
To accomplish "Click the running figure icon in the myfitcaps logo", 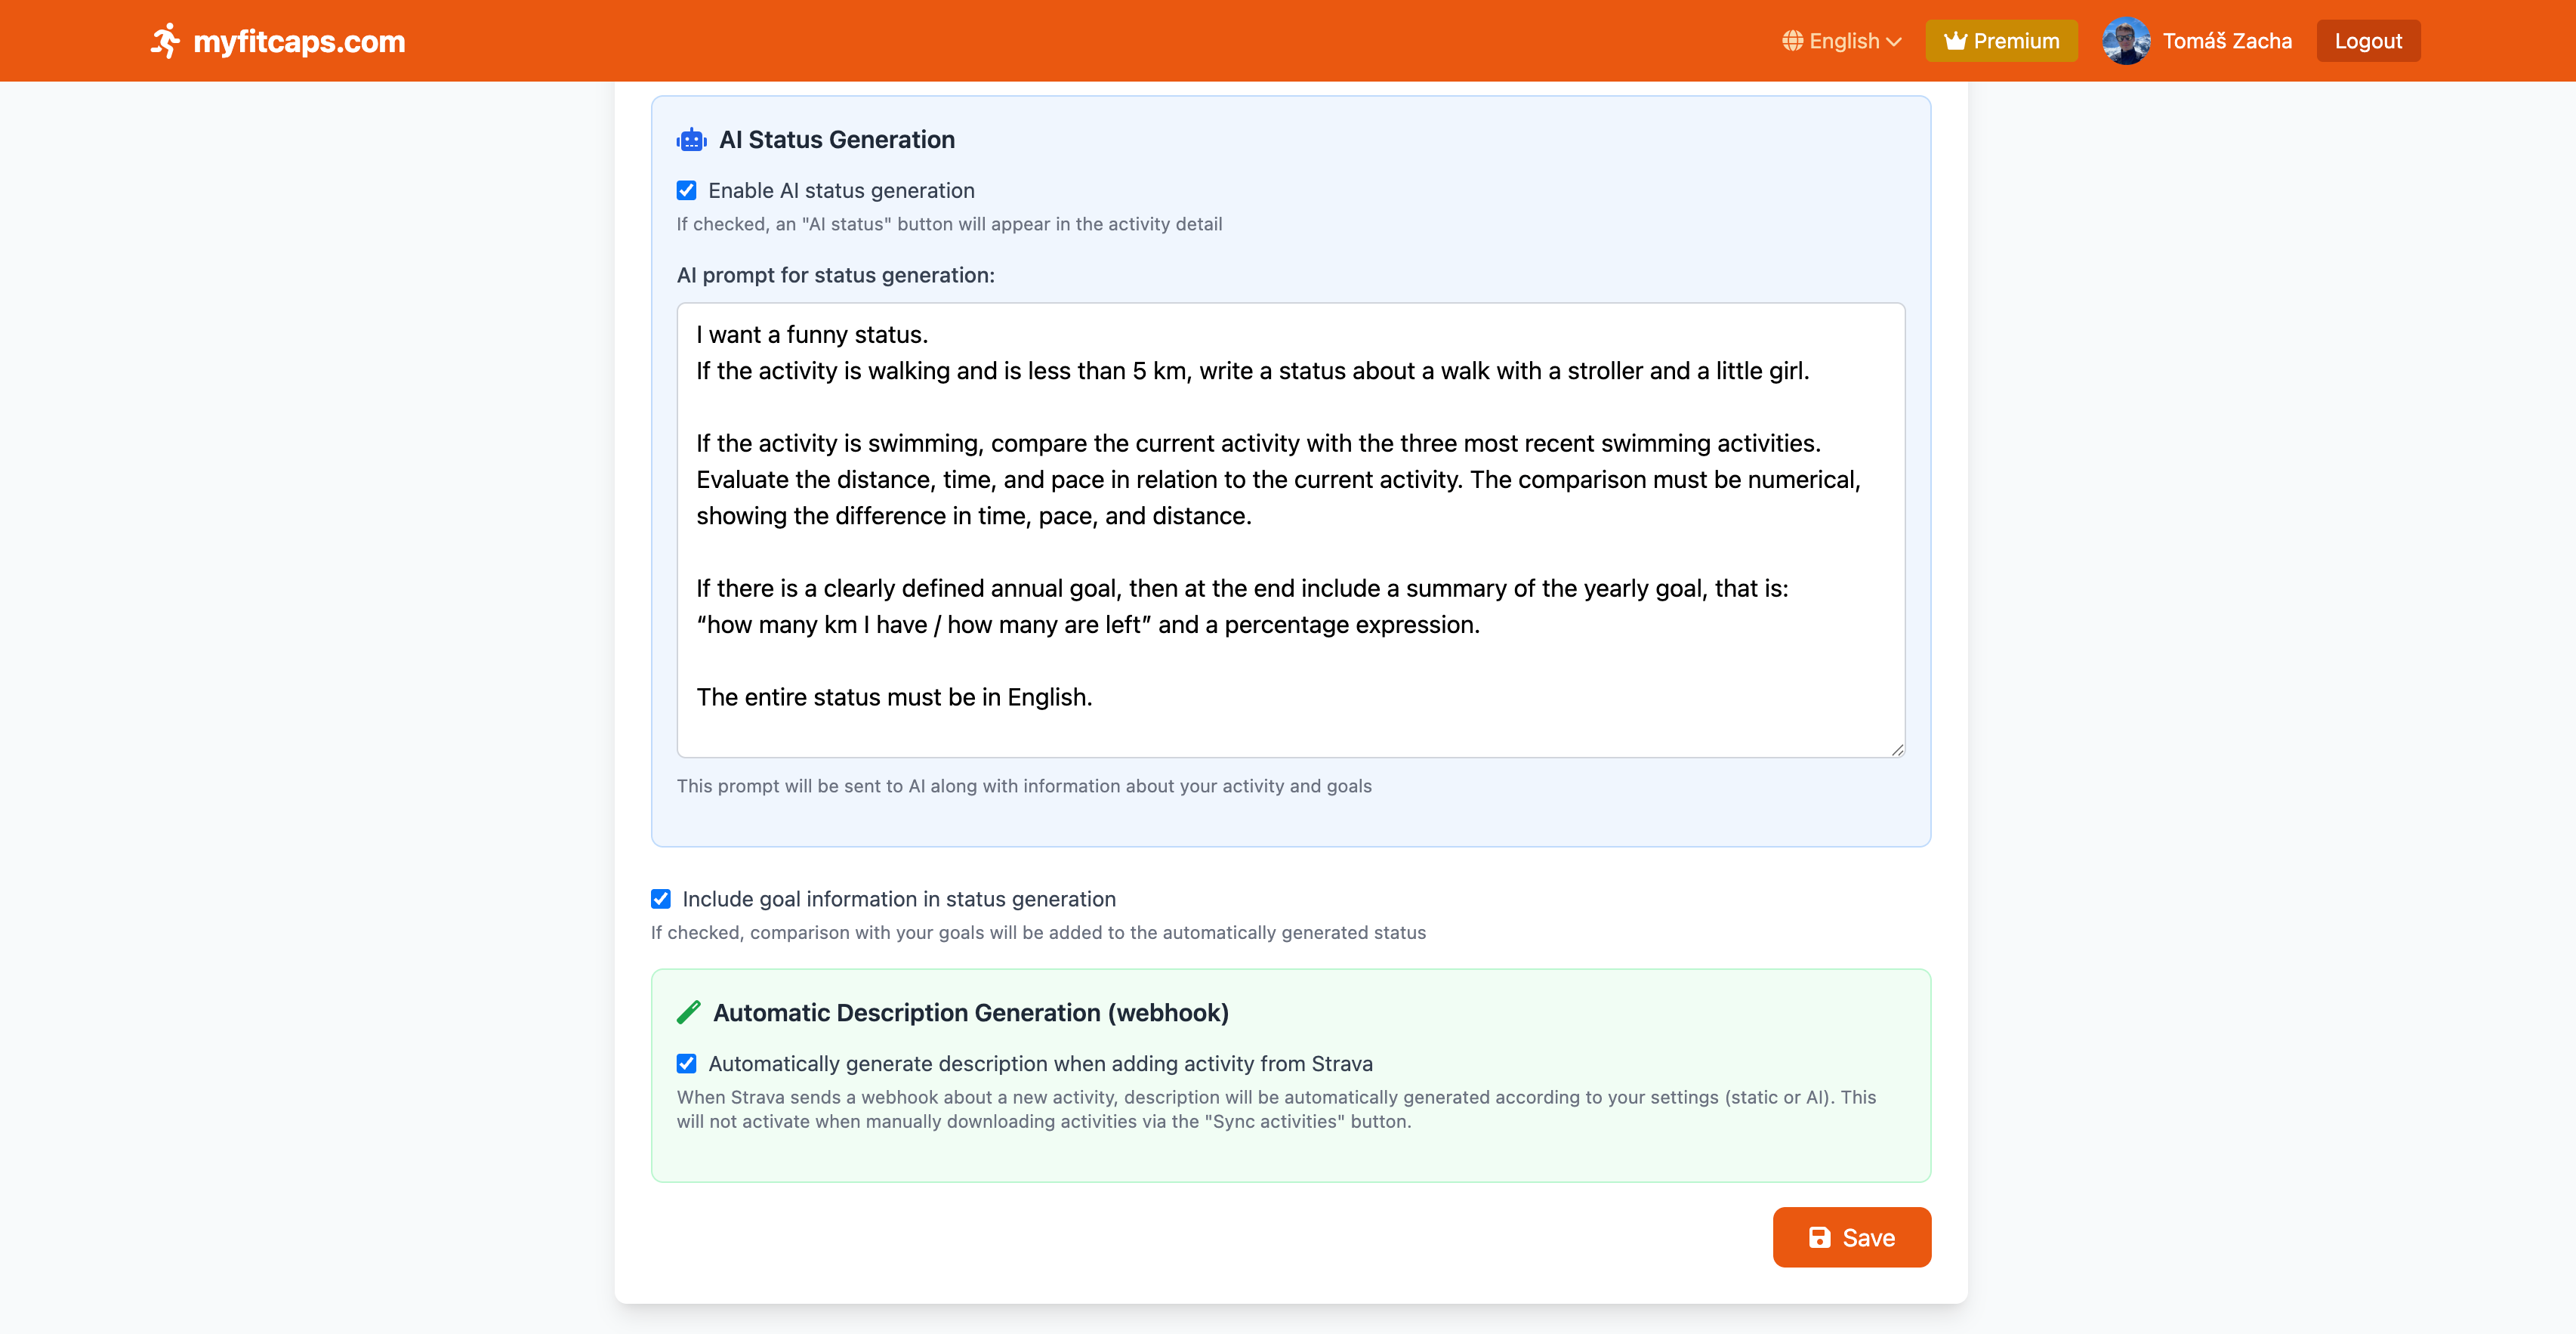I will point(166,40).
